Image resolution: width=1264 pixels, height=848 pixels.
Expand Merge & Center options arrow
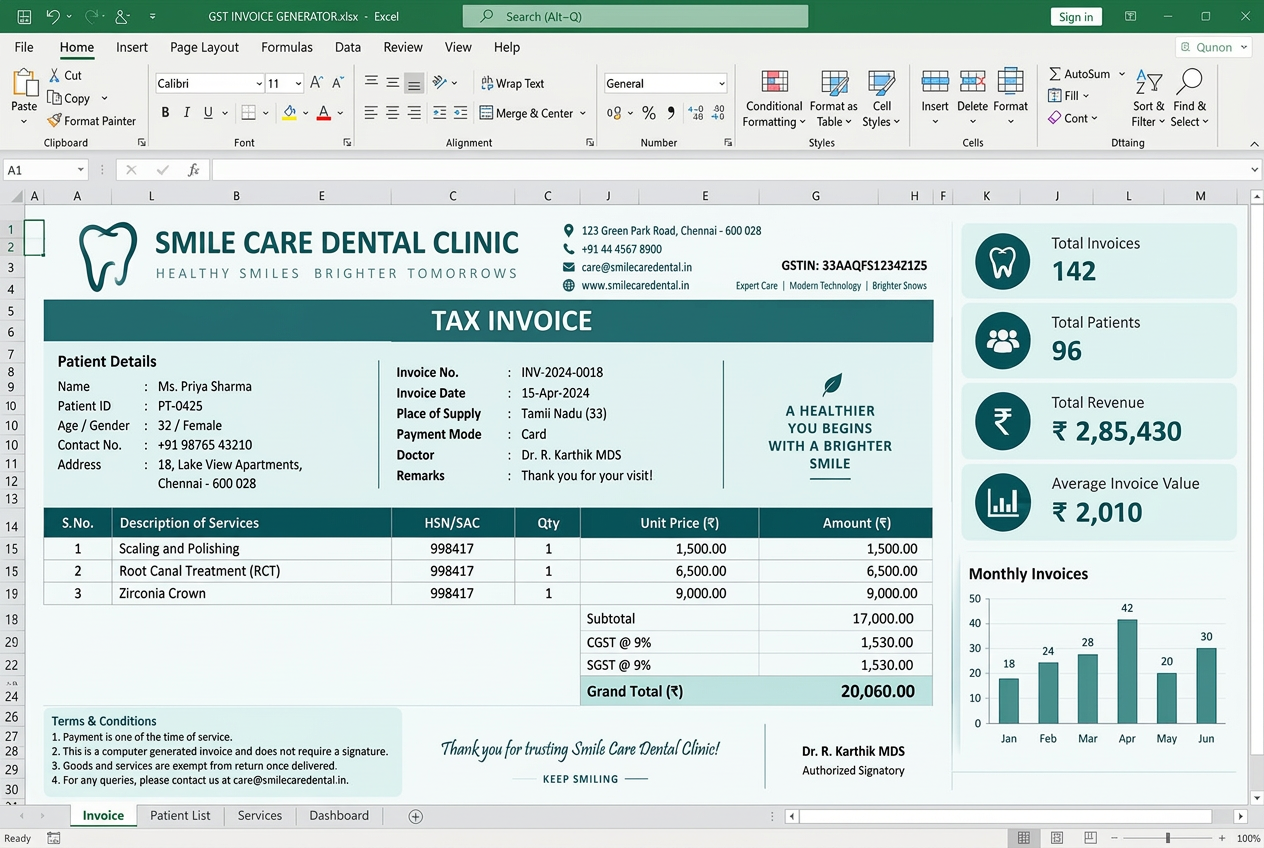(583, 113)
